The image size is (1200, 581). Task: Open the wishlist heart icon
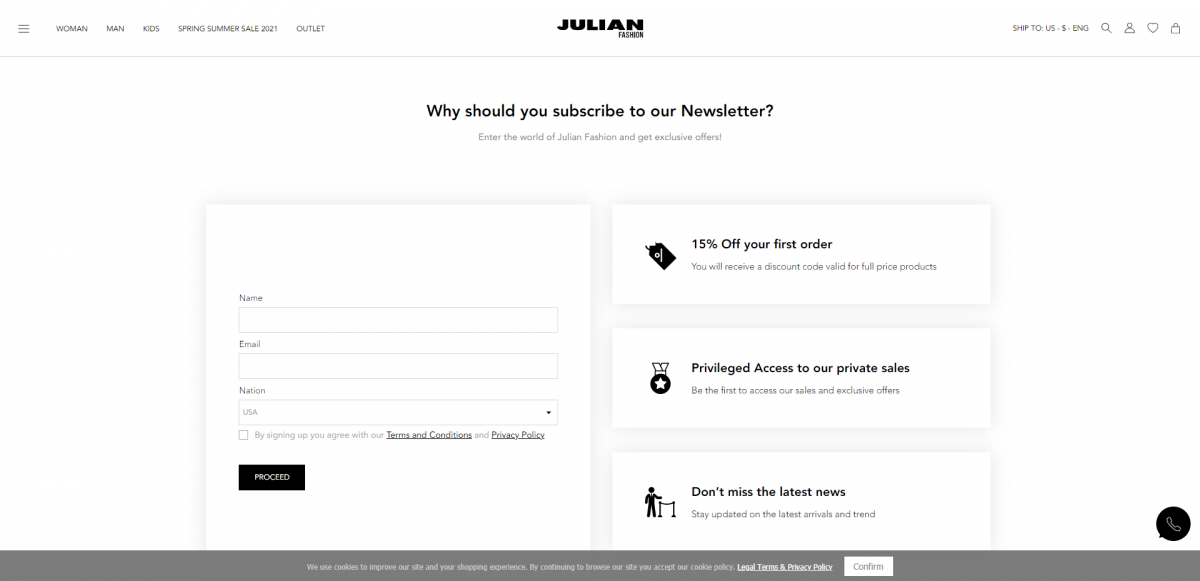[x=1152, y=28]
